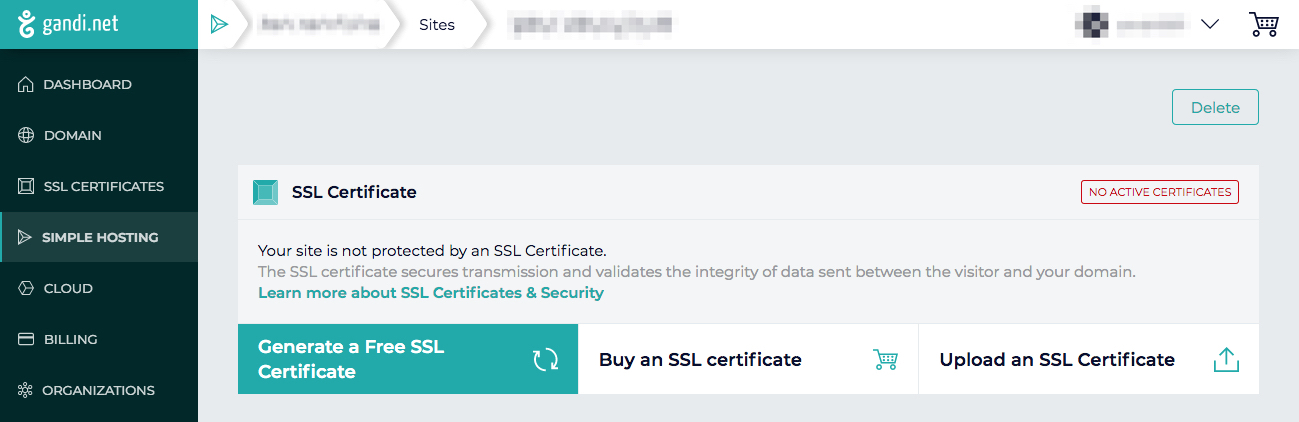Select Upload an SSL Certificate
1299x422 pixels.
point(1088,359)
